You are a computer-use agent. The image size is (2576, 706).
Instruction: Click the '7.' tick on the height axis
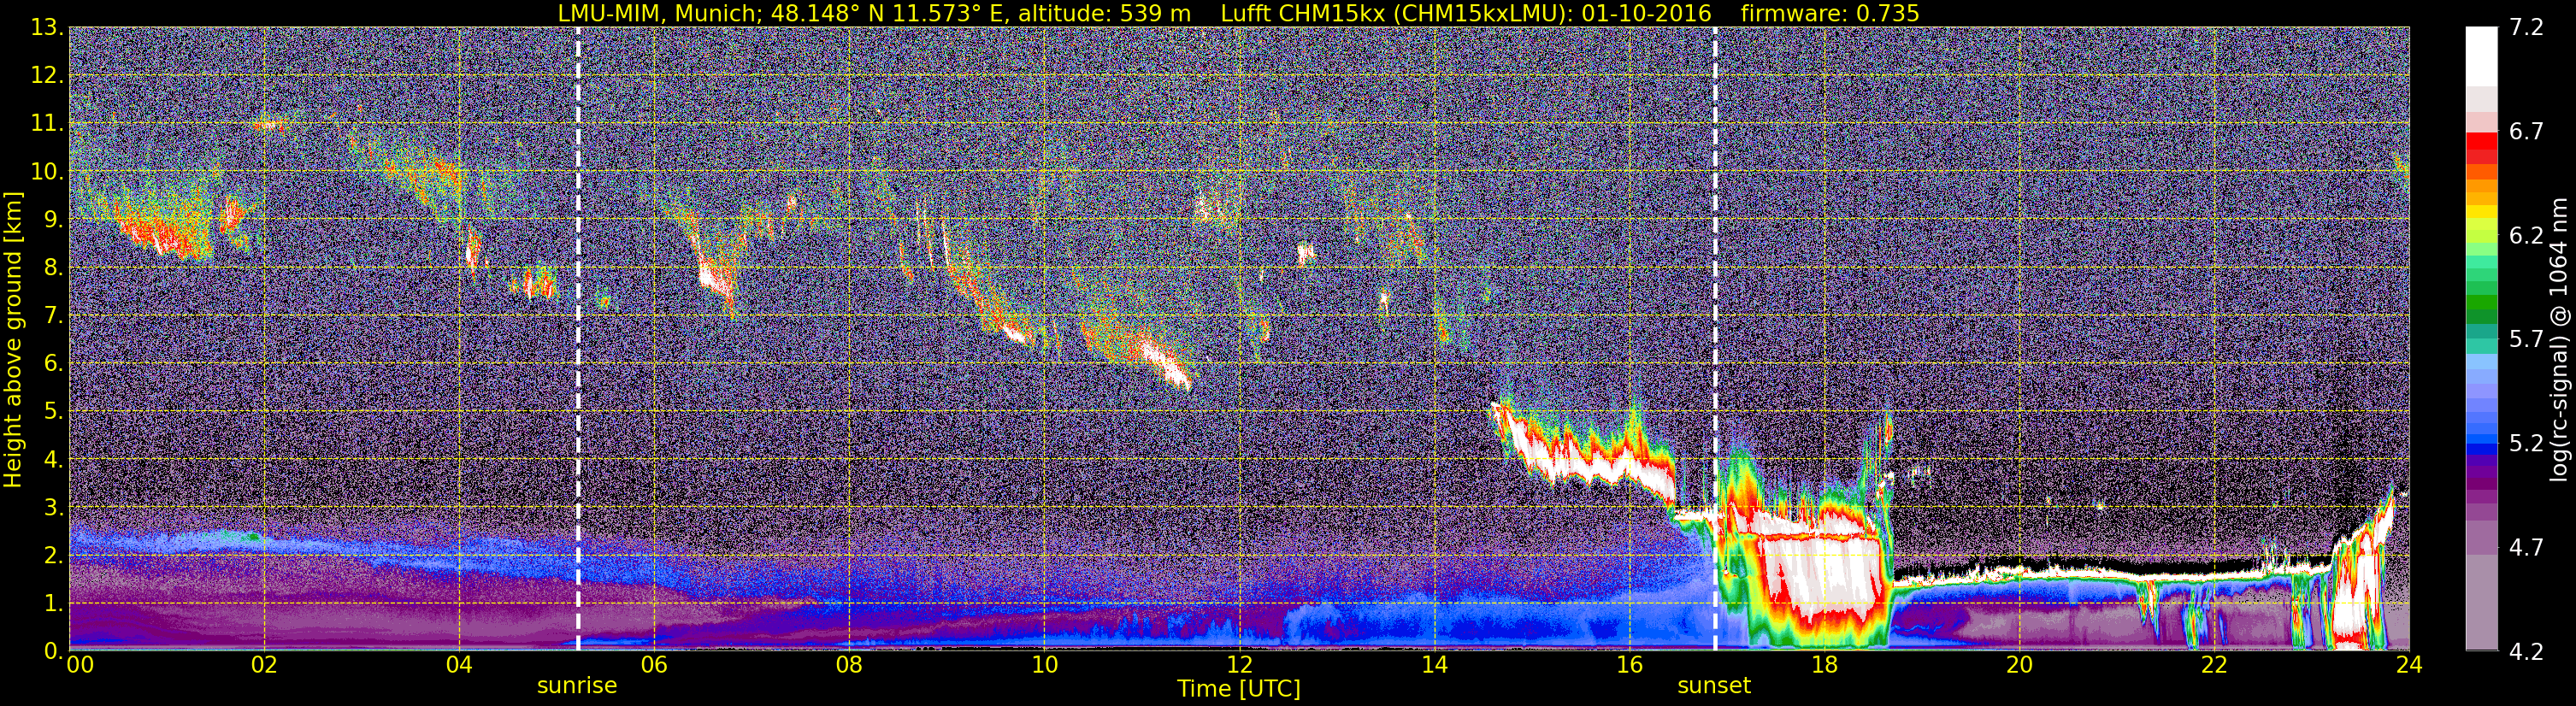pos(52,315)
